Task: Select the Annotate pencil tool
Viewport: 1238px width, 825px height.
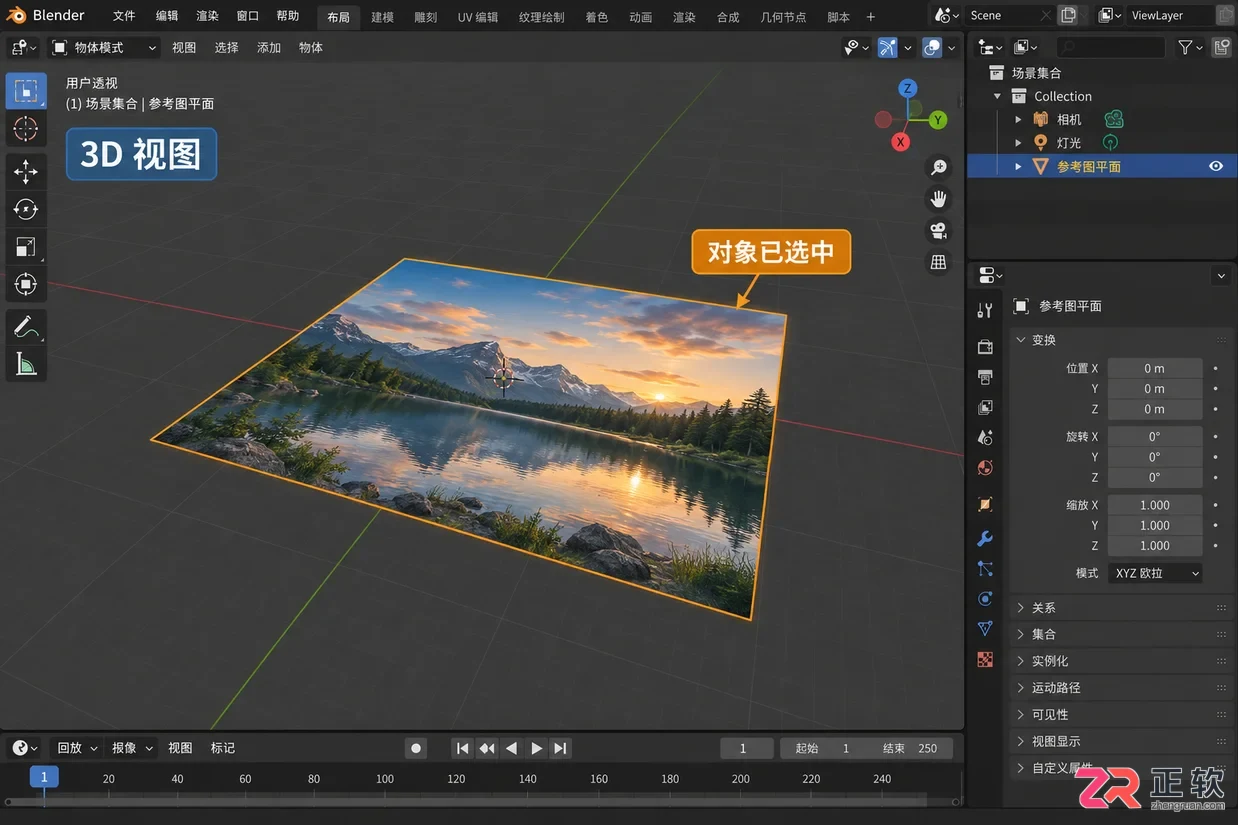Action: coord(26,327)
